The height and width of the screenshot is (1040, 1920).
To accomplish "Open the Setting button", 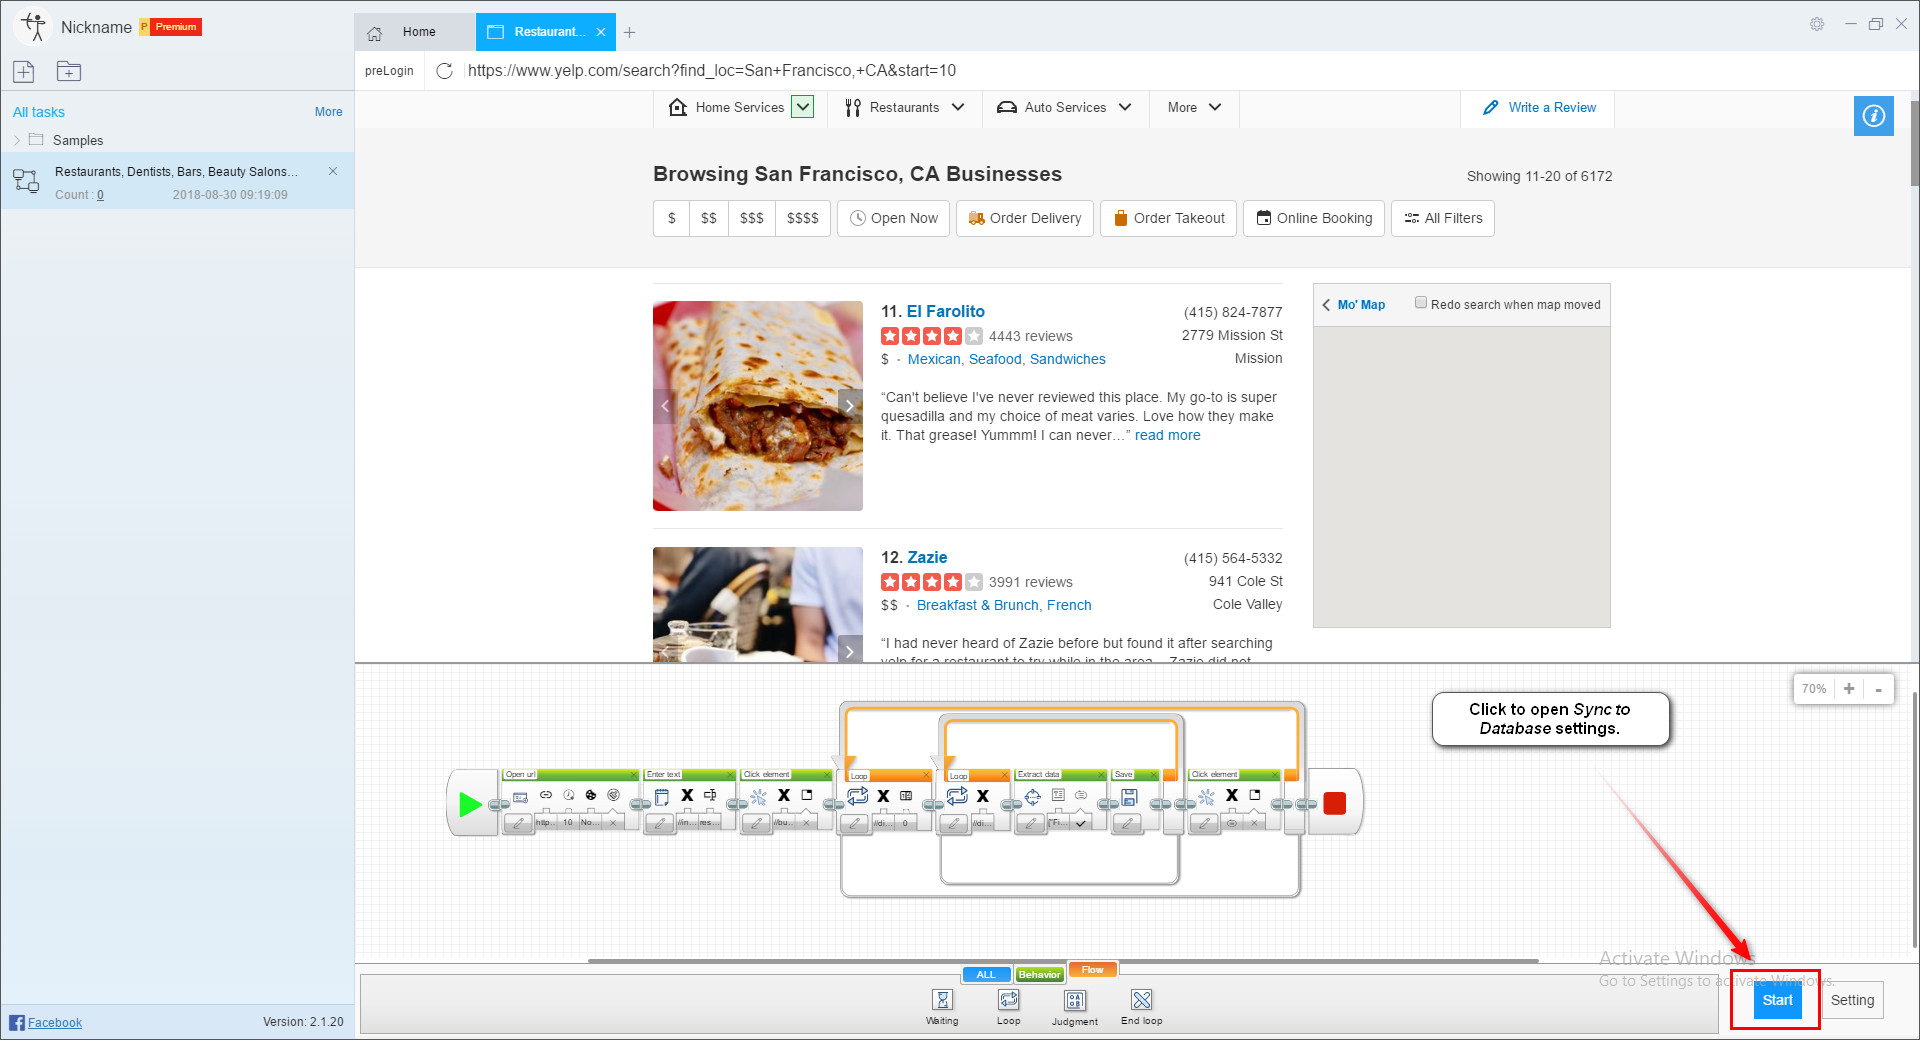I will pos(1852,1000).
